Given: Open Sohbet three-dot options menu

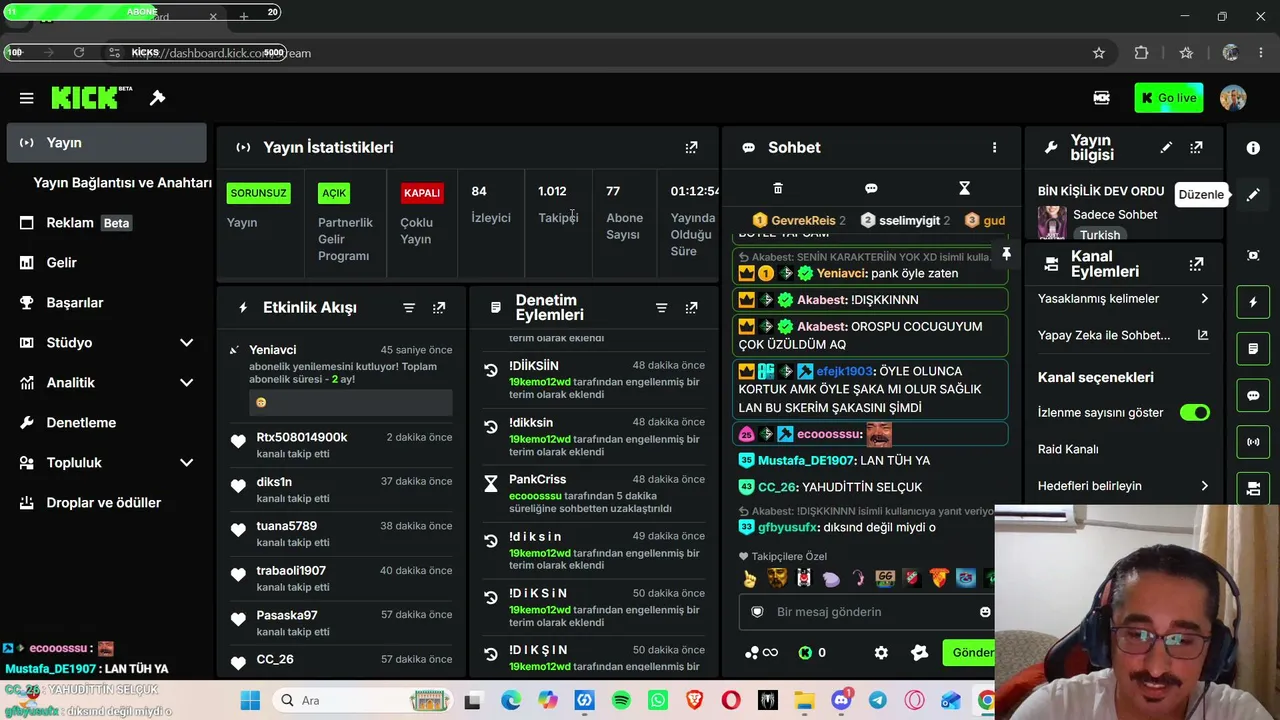Looking at the screenshot, I should [994, 147].
